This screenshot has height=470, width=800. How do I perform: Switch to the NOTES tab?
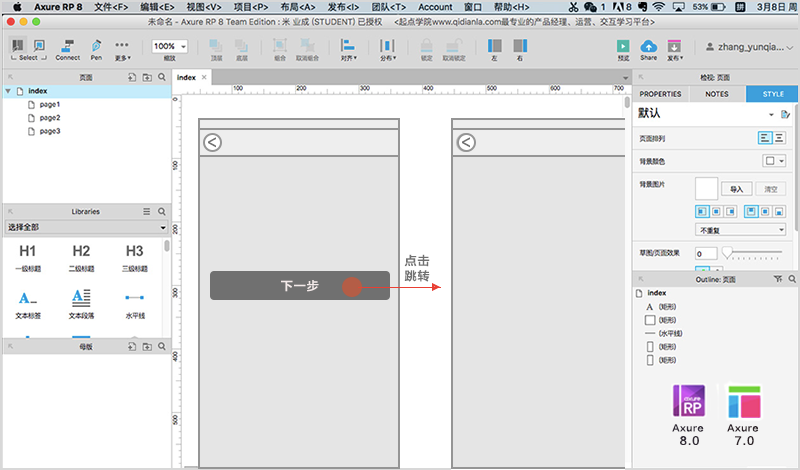717,94
